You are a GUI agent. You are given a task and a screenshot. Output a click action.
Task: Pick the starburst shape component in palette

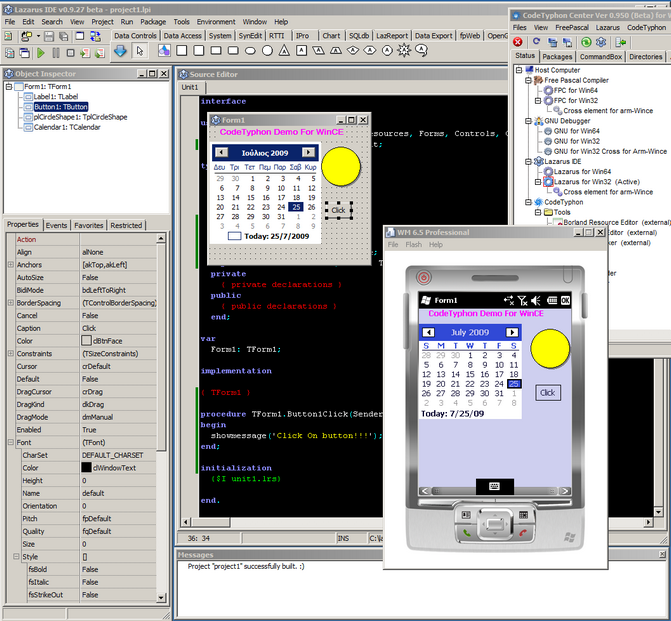pyautogui.click(x=404, y=51)
